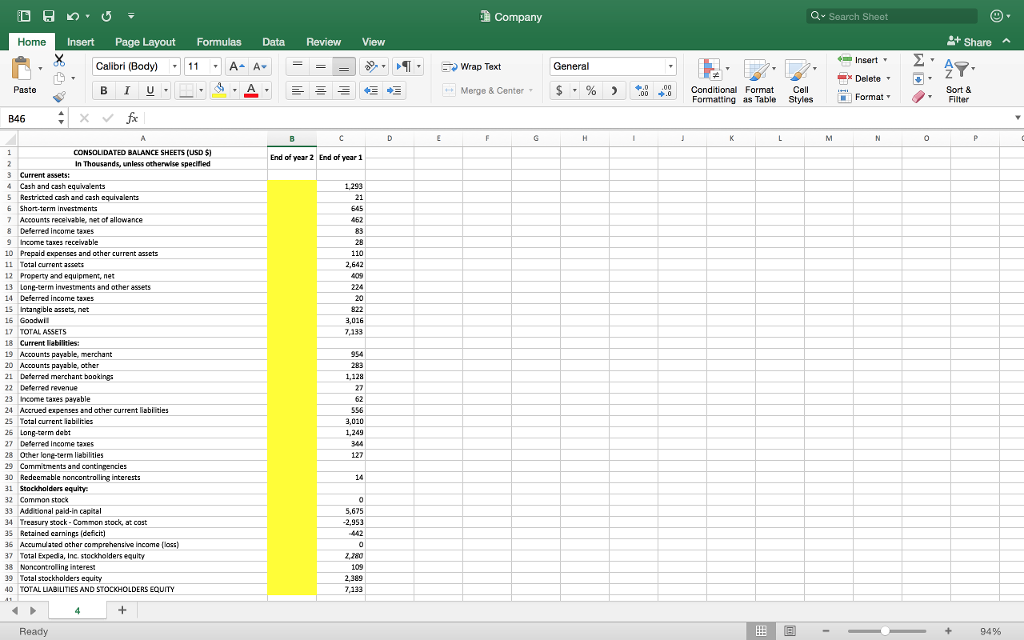Screen dimensions: 1024x640
Task: Toggle align text right
Action: tap(344, 90)
